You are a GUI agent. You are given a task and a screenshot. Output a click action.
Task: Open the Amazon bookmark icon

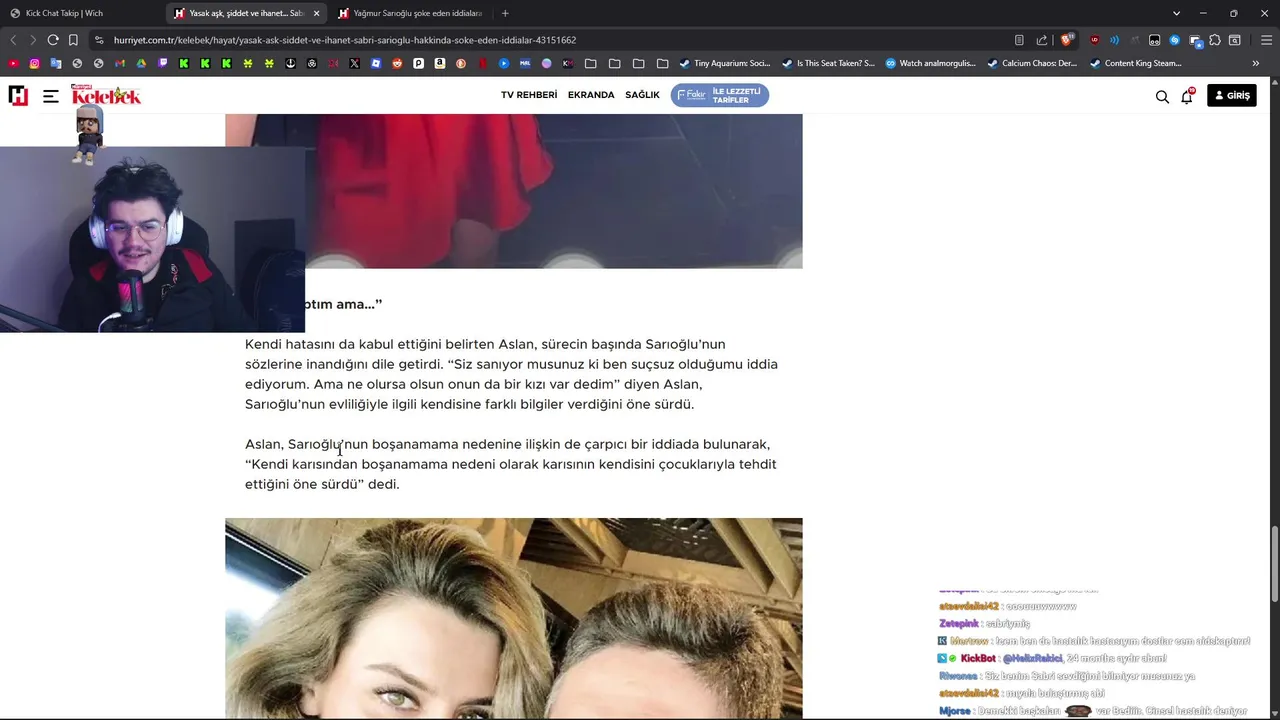click(x=439, y=63)
